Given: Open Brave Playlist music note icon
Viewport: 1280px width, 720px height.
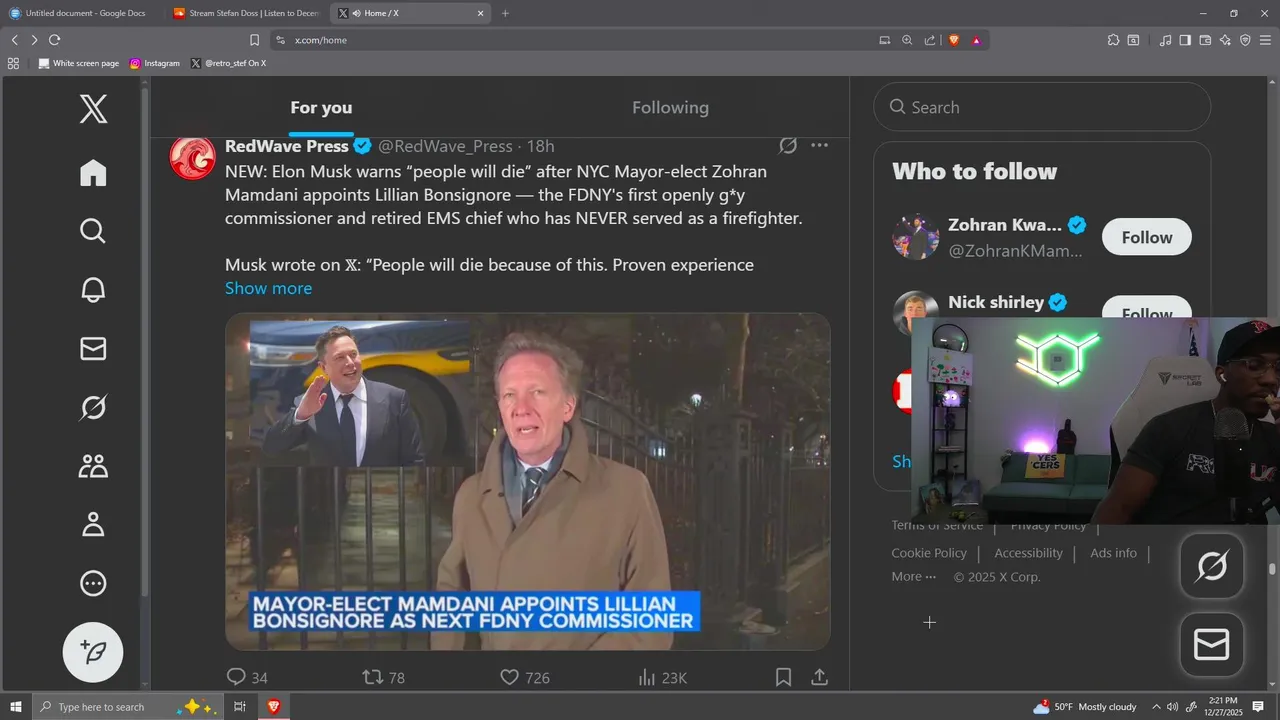Looking at the screenshot, I should [1165, 40].
